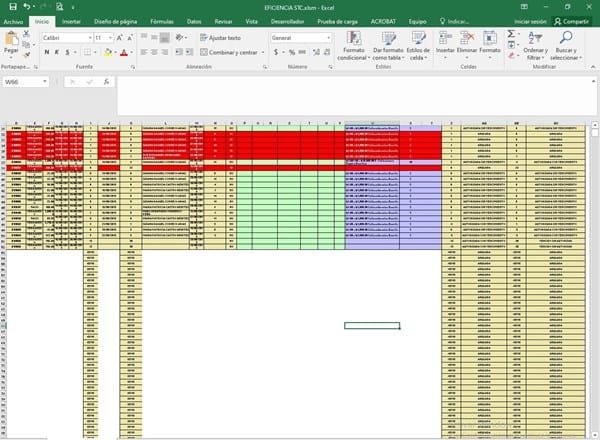Open Buscar y seleccionar magnifier
600x440 pixels.
pos(565,38)
